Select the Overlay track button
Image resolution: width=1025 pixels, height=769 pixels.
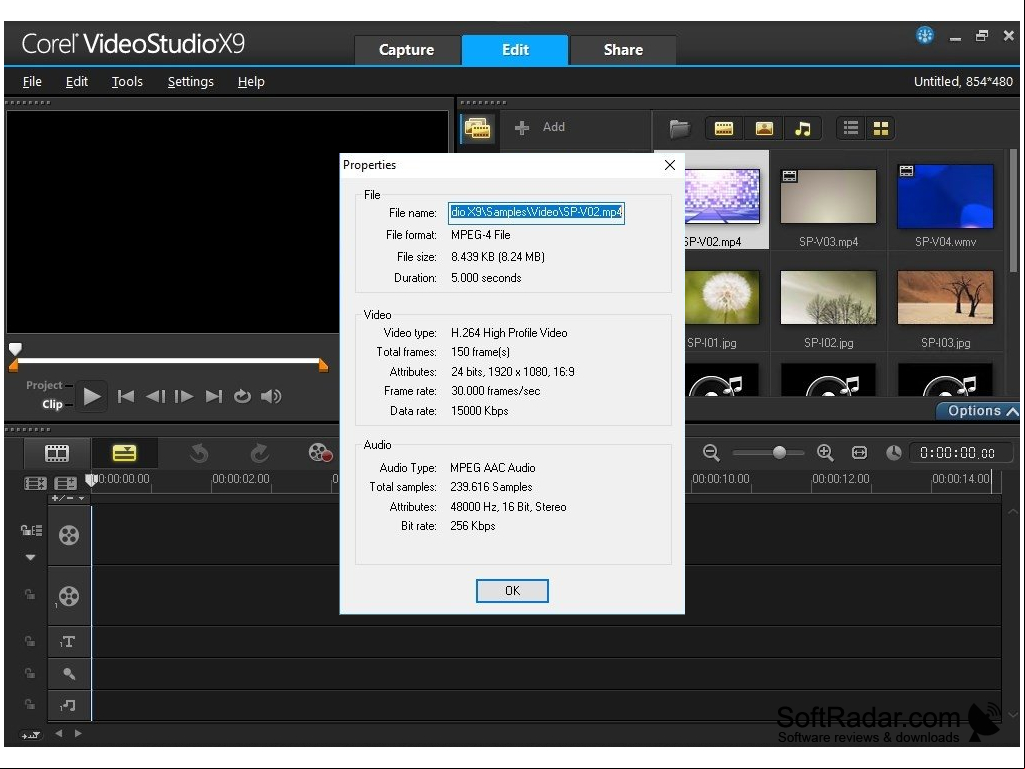[x=69, y=596]
